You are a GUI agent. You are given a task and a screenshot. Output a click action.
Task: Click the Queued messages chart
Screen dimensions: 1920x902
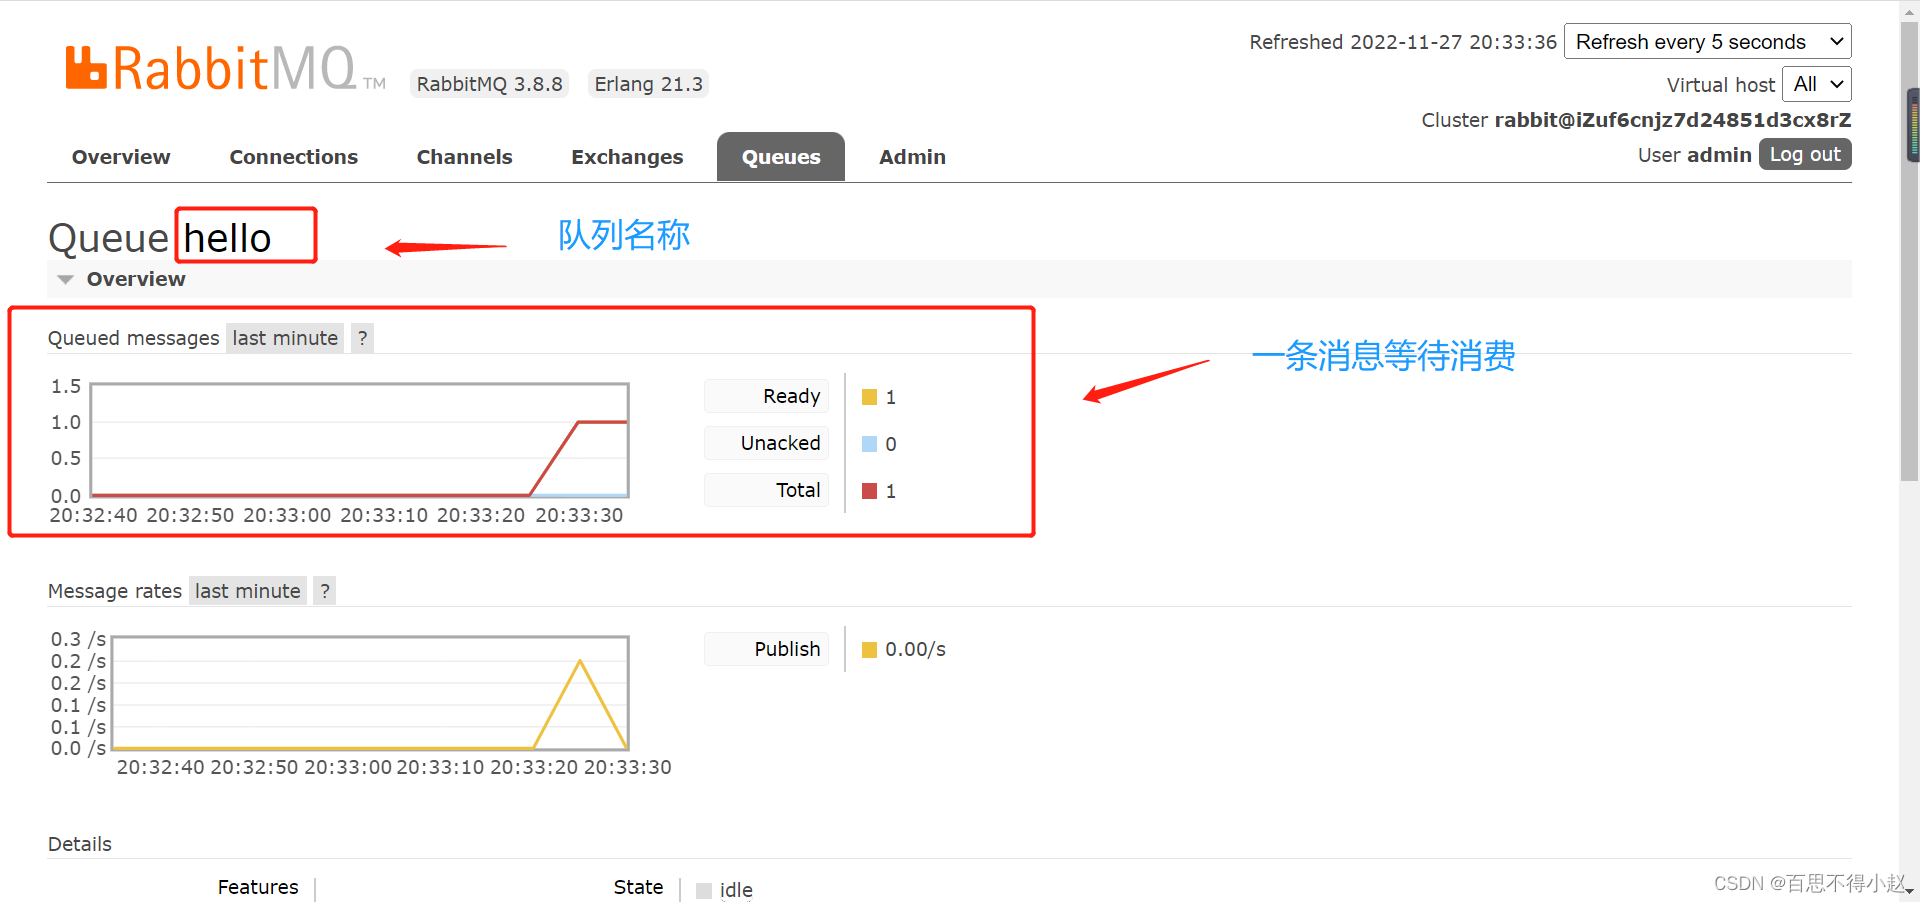point(360,440)
